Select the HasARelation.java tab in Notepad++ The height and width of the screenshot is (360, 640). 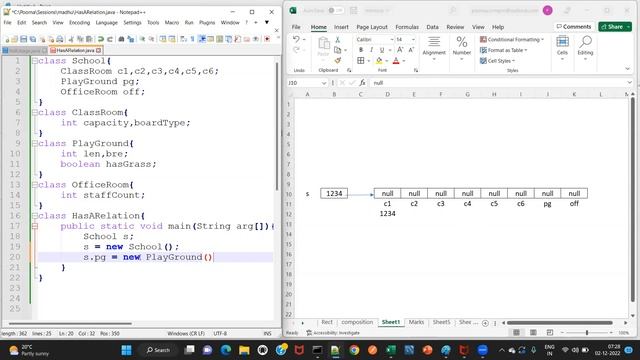(75, 50)
